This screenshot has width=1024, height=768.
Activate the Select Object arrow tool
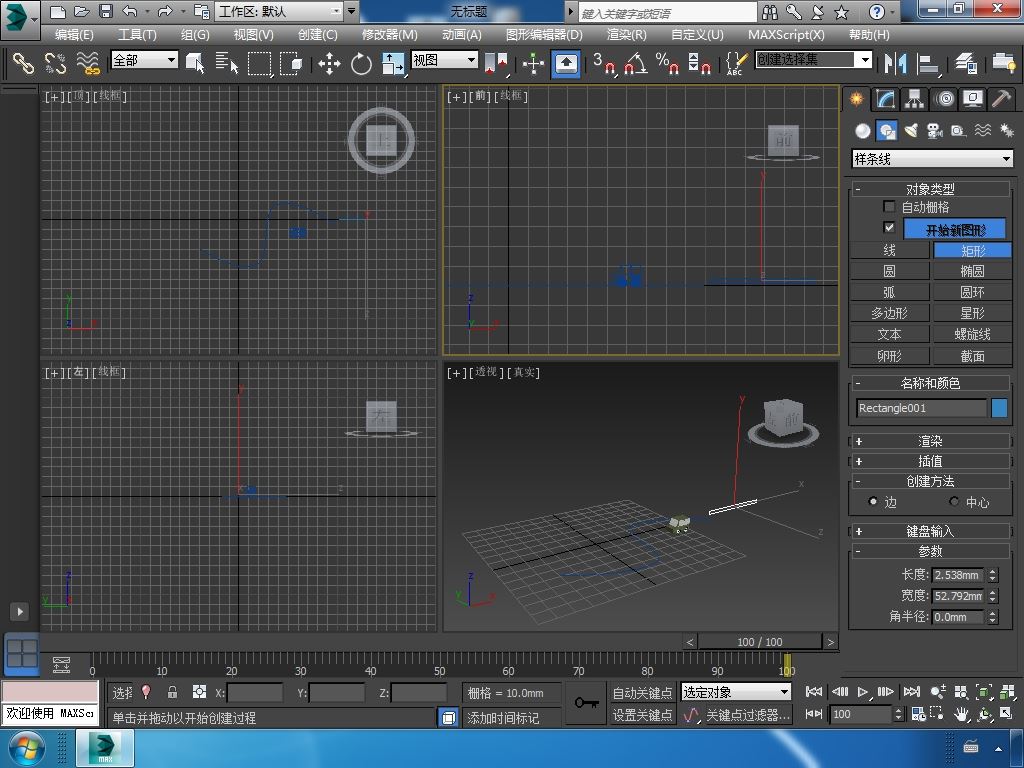(x=195, y=63)
